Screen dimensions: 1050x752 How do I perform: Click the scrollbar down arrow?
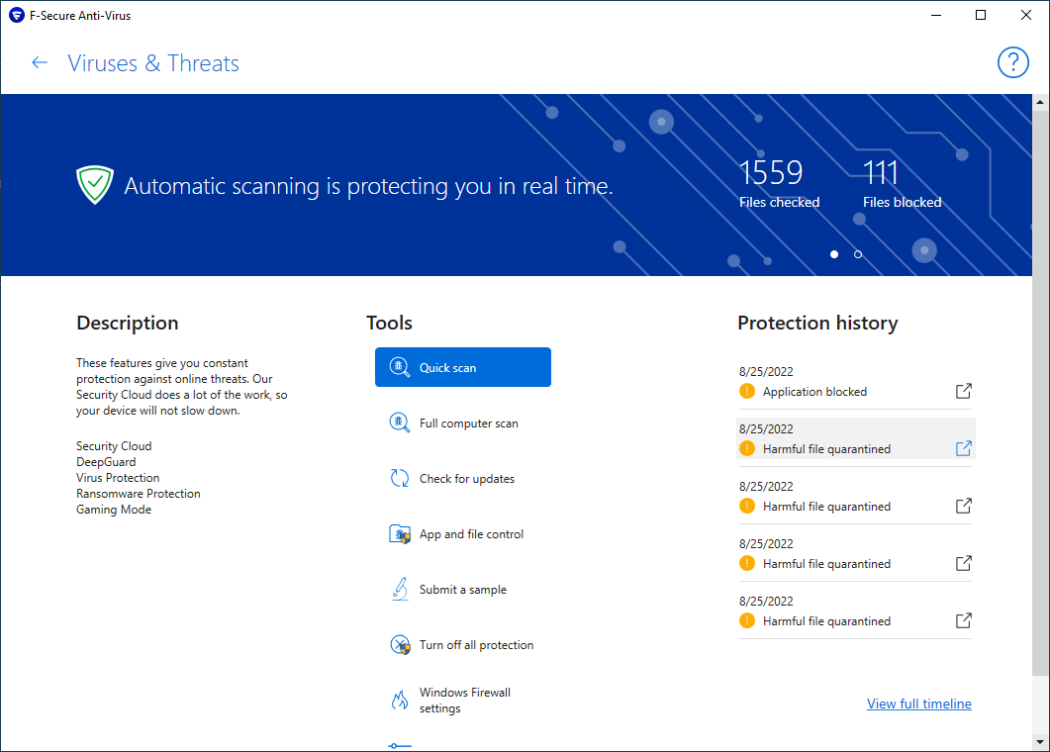(x=1040, y=742)
